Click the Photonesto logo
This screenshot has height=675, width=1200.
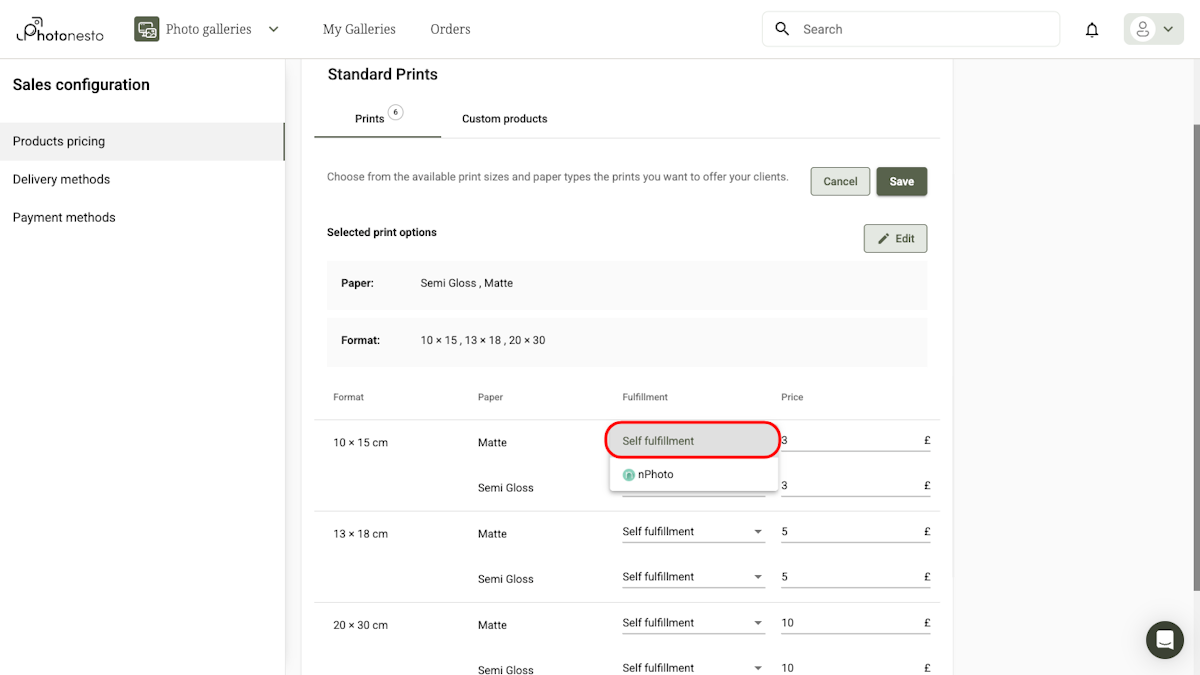(x=59, y=29)
